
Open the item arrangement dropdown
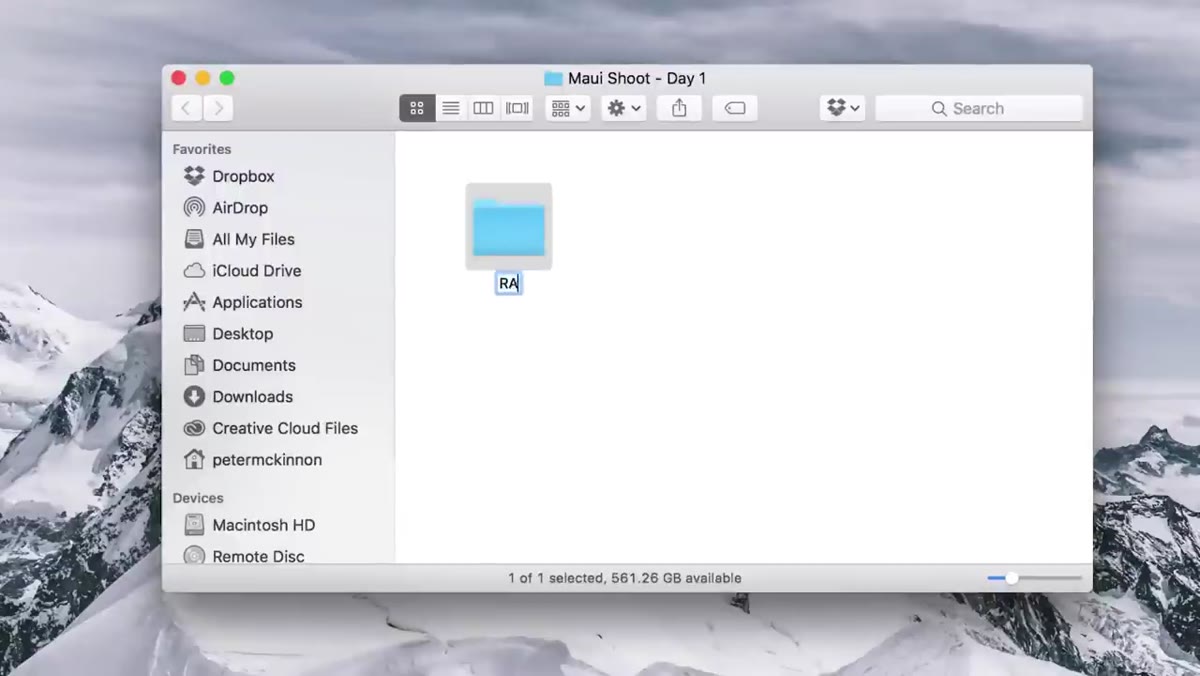tap(568, 108)
